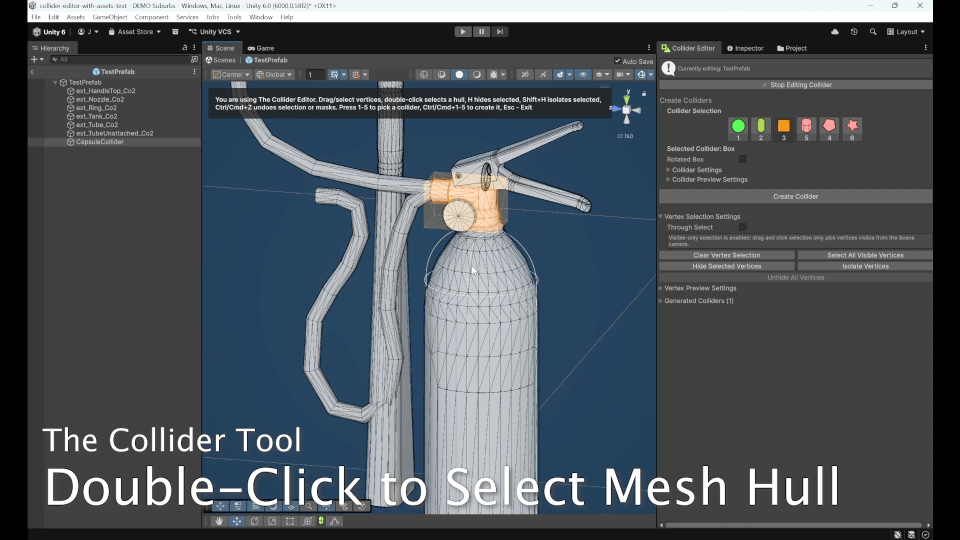Open the Layout dropdown
The height and width of the screenshot is (540, 960).
pos(906,32)
